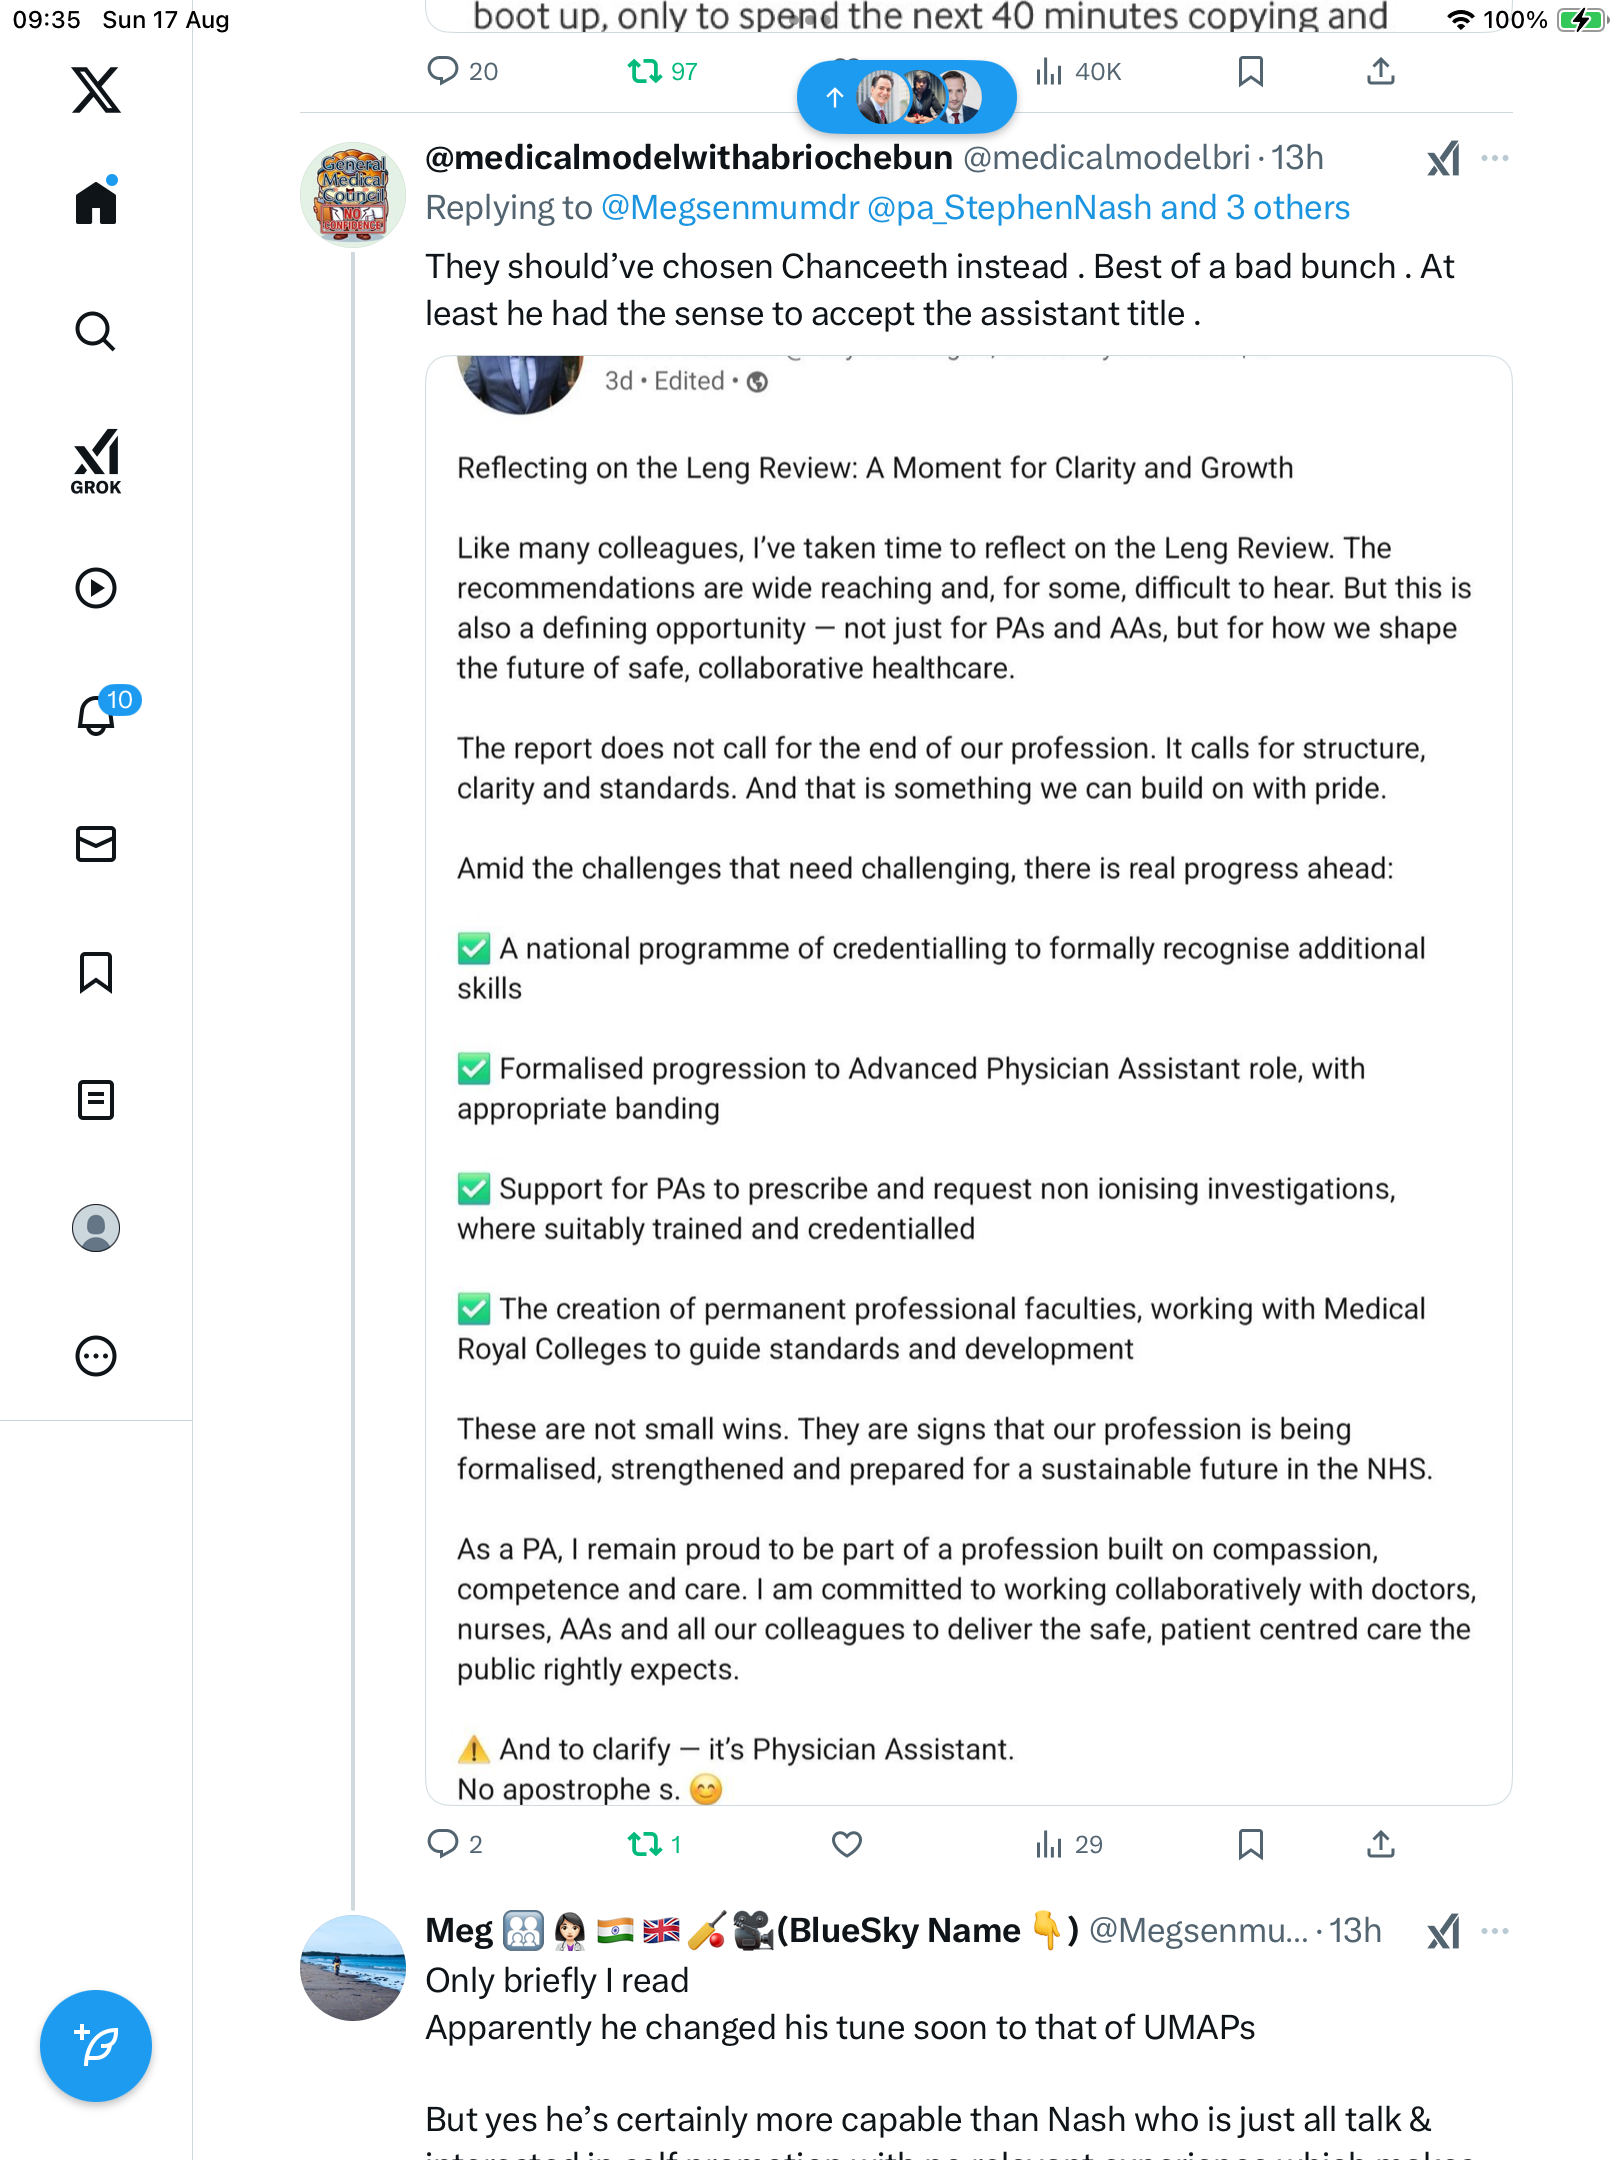This screenshot has width=1620, height=2160.
Task: Bookmark the medicalmodelwithabriochebun reply
Action: [1250, 1844]
